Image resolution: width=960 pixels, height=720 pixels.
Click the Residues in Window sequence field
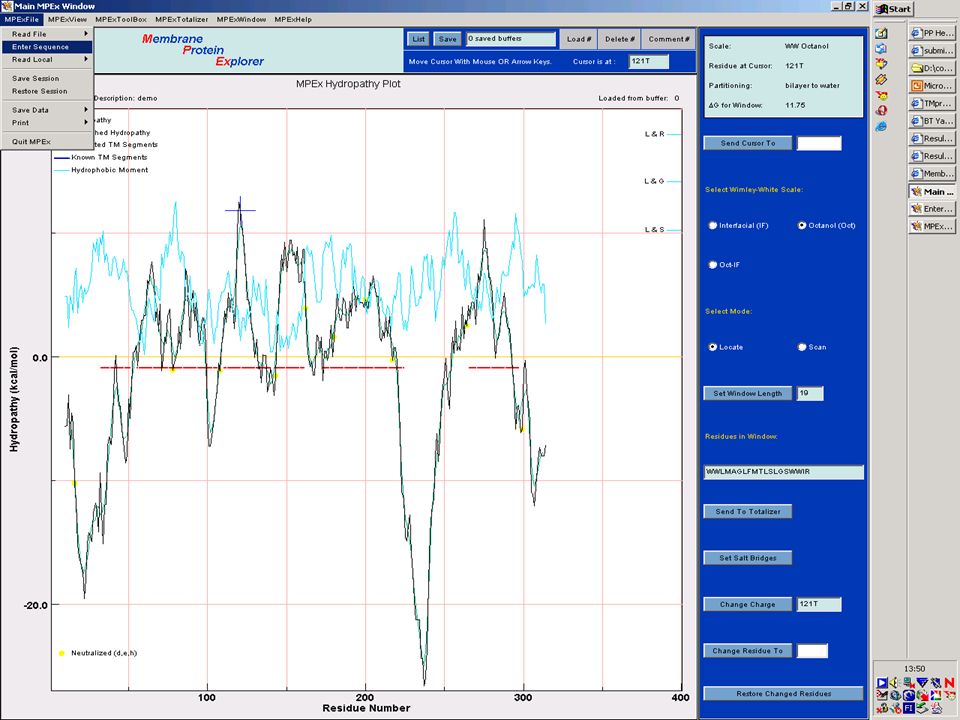point(784,472)
